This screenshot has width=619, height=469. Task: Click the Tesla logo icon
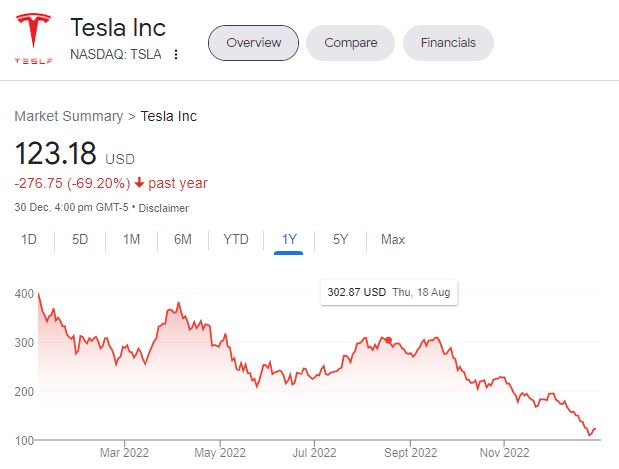click(x=32, y=40)
